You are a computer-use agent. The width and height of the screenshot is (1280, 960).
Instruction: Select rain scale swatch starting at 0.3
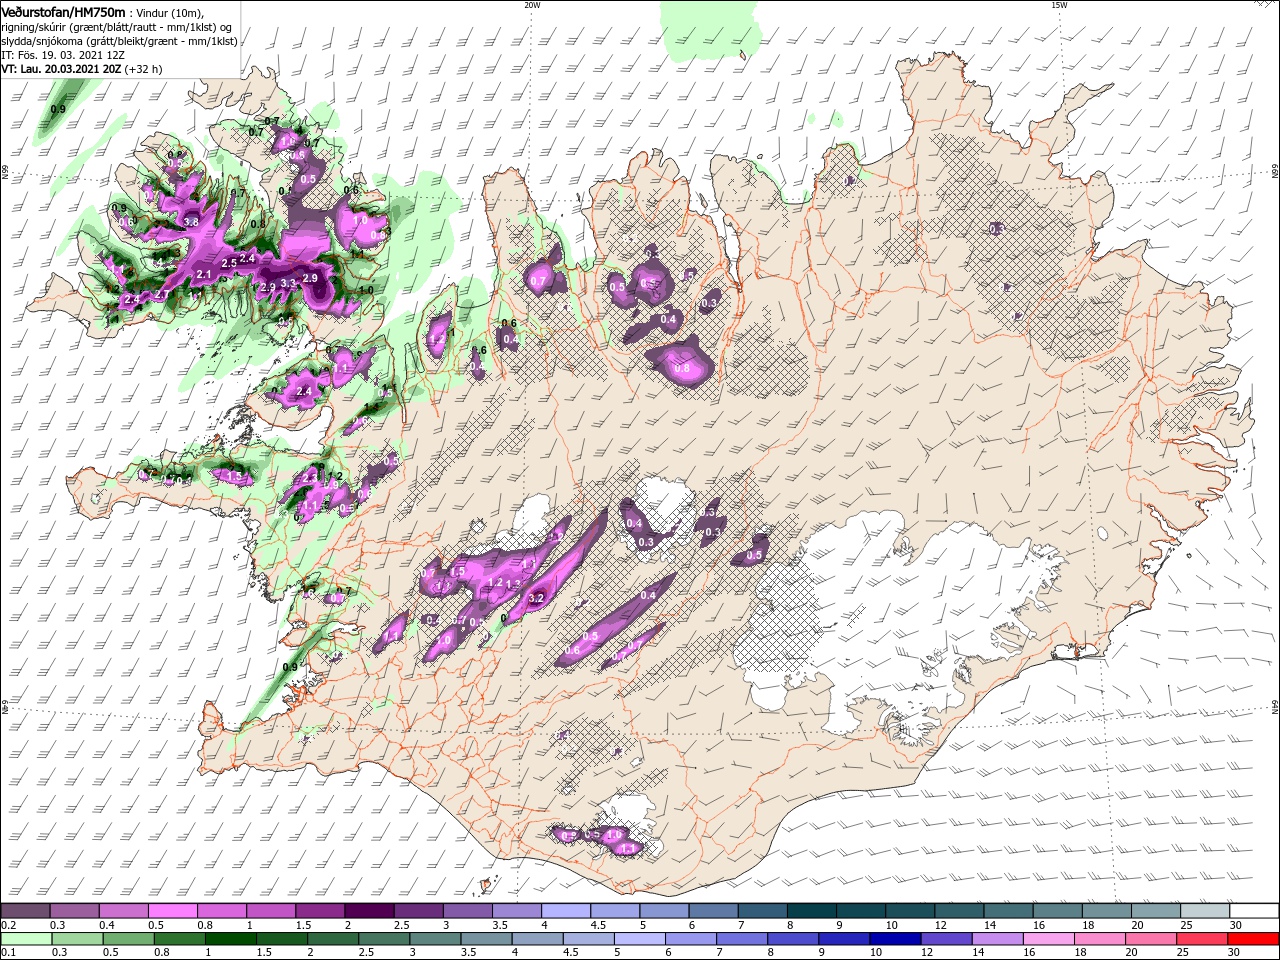(x=77, y=938)
